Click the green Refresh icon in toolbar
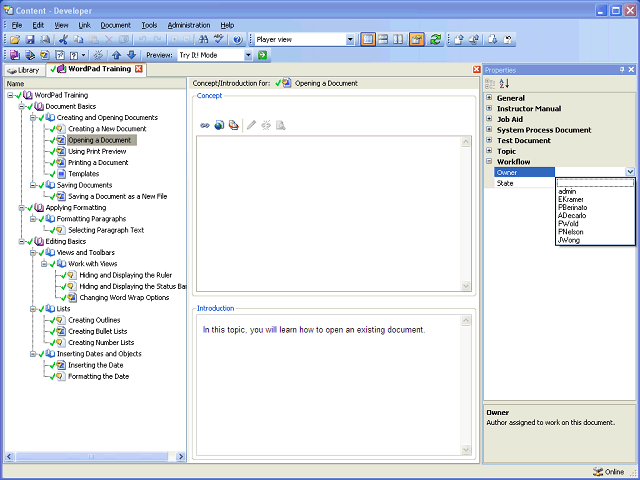Image resolution: width=640 pixels, height=480 pixels. point(435,39)
